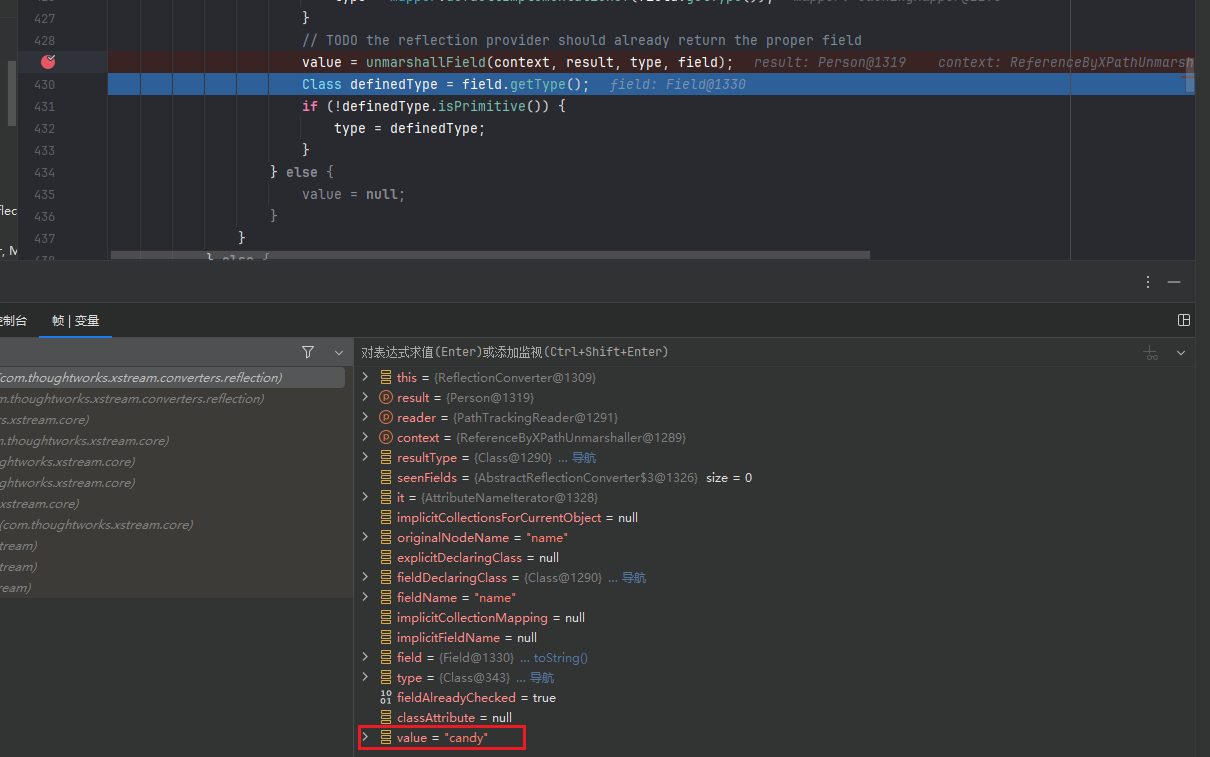
Task: Minimize the debug tool window
Action: (1174, 283)
